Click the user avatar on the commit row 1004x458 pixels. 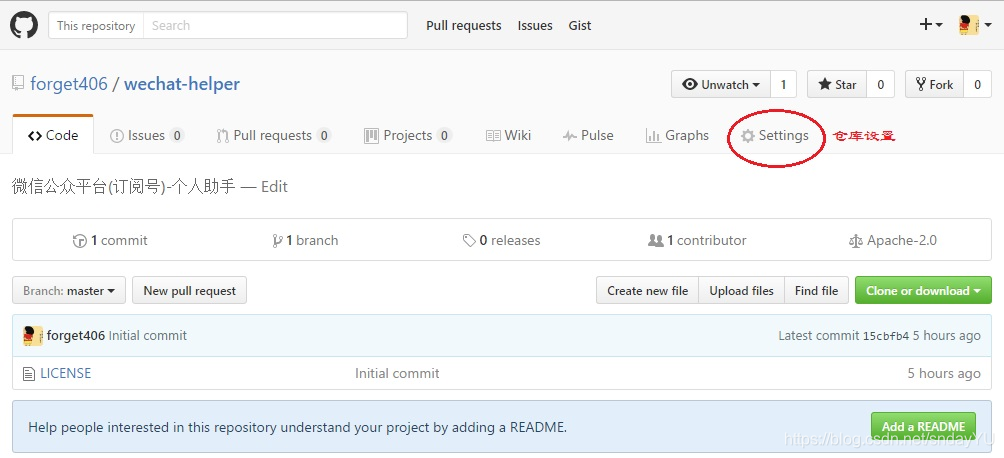coord(33,336)
